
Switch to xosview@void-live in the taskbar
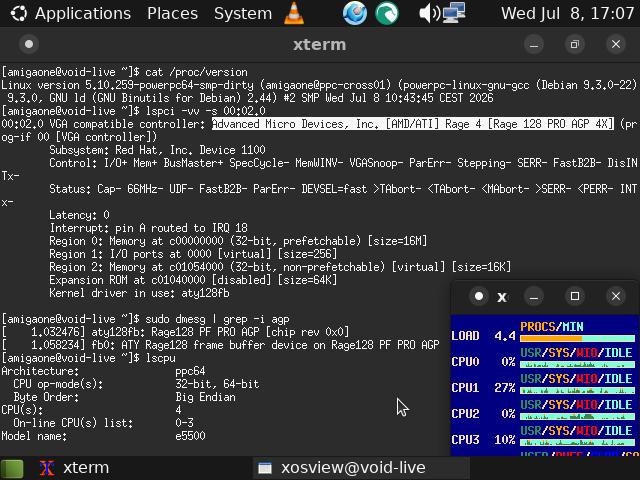(x=361, y=468)
